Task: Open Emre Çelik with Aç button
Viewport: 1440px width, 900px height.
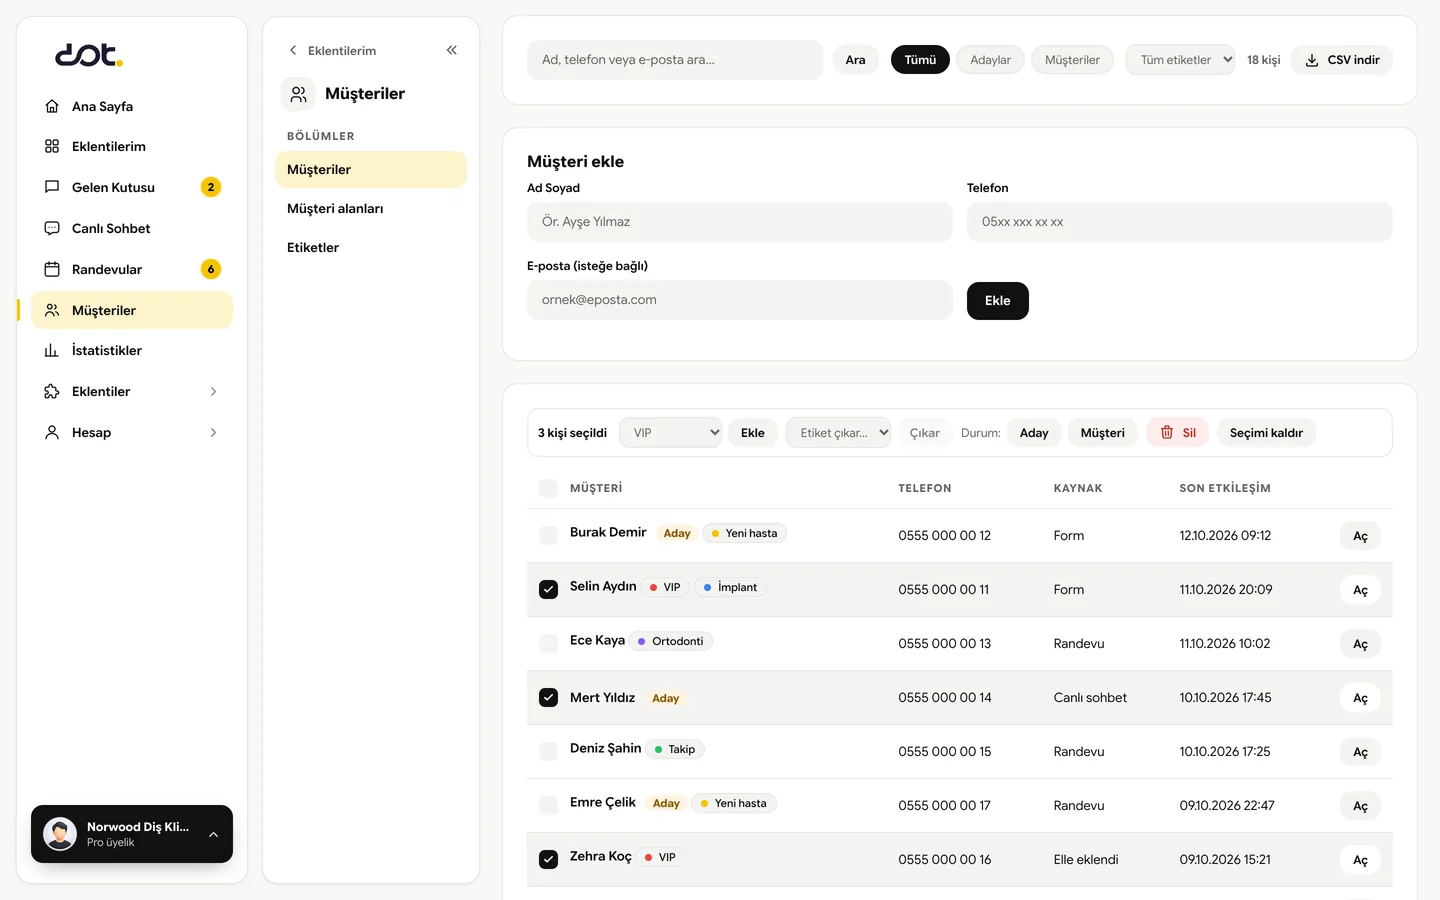Action: (x=1360, y=806)
